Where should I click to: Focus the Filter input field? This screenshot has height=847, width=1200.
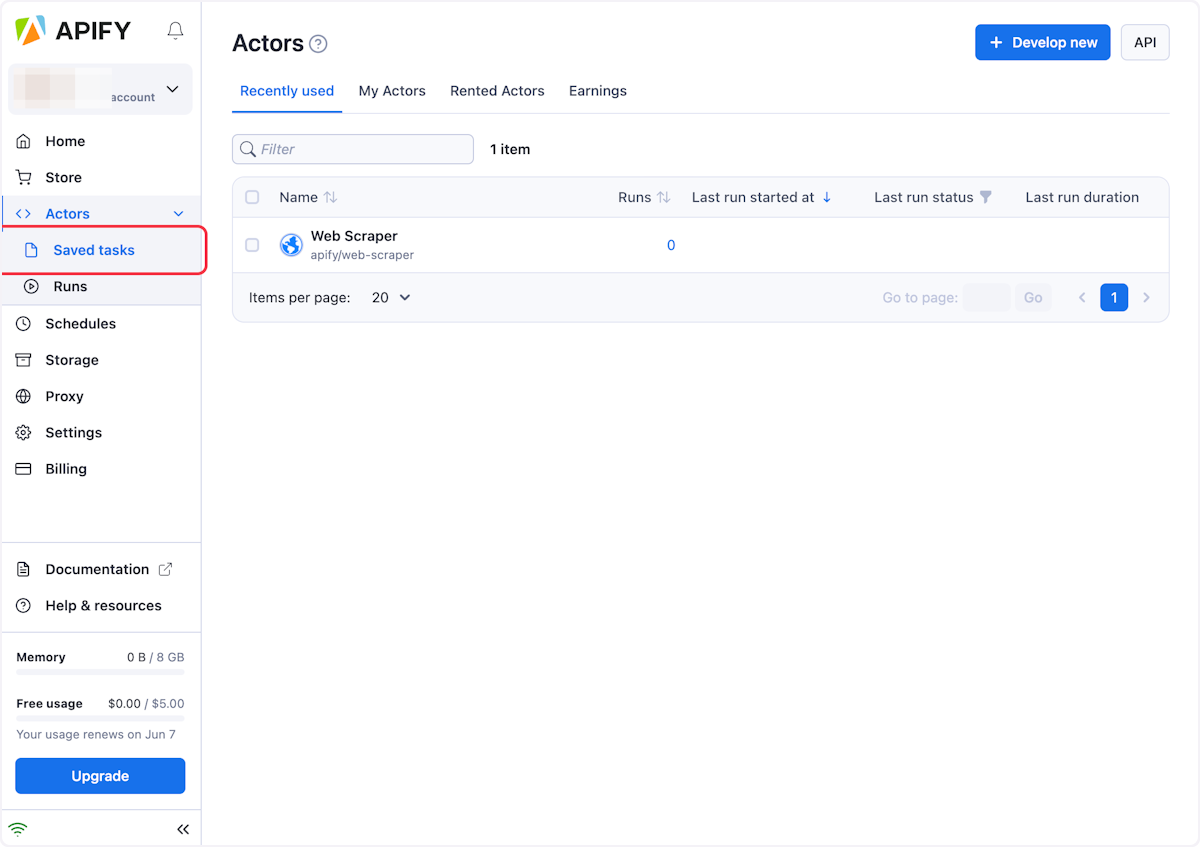coord(353,149)
